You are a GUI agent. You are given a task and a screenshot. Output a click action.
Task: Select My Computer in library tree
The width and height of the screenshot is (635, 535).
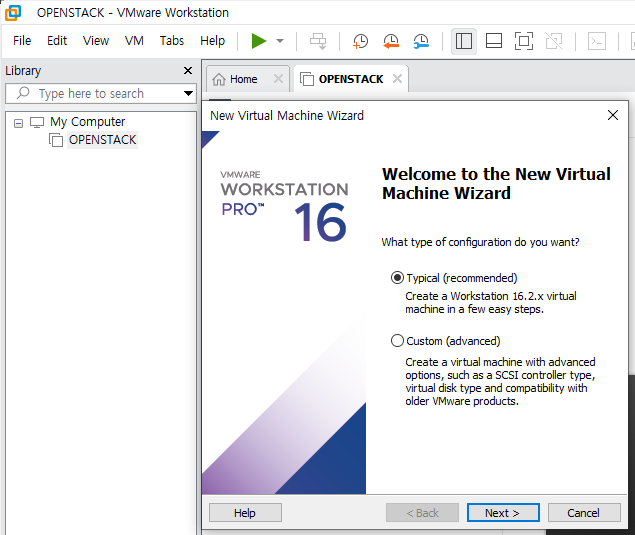coord(87,122)
